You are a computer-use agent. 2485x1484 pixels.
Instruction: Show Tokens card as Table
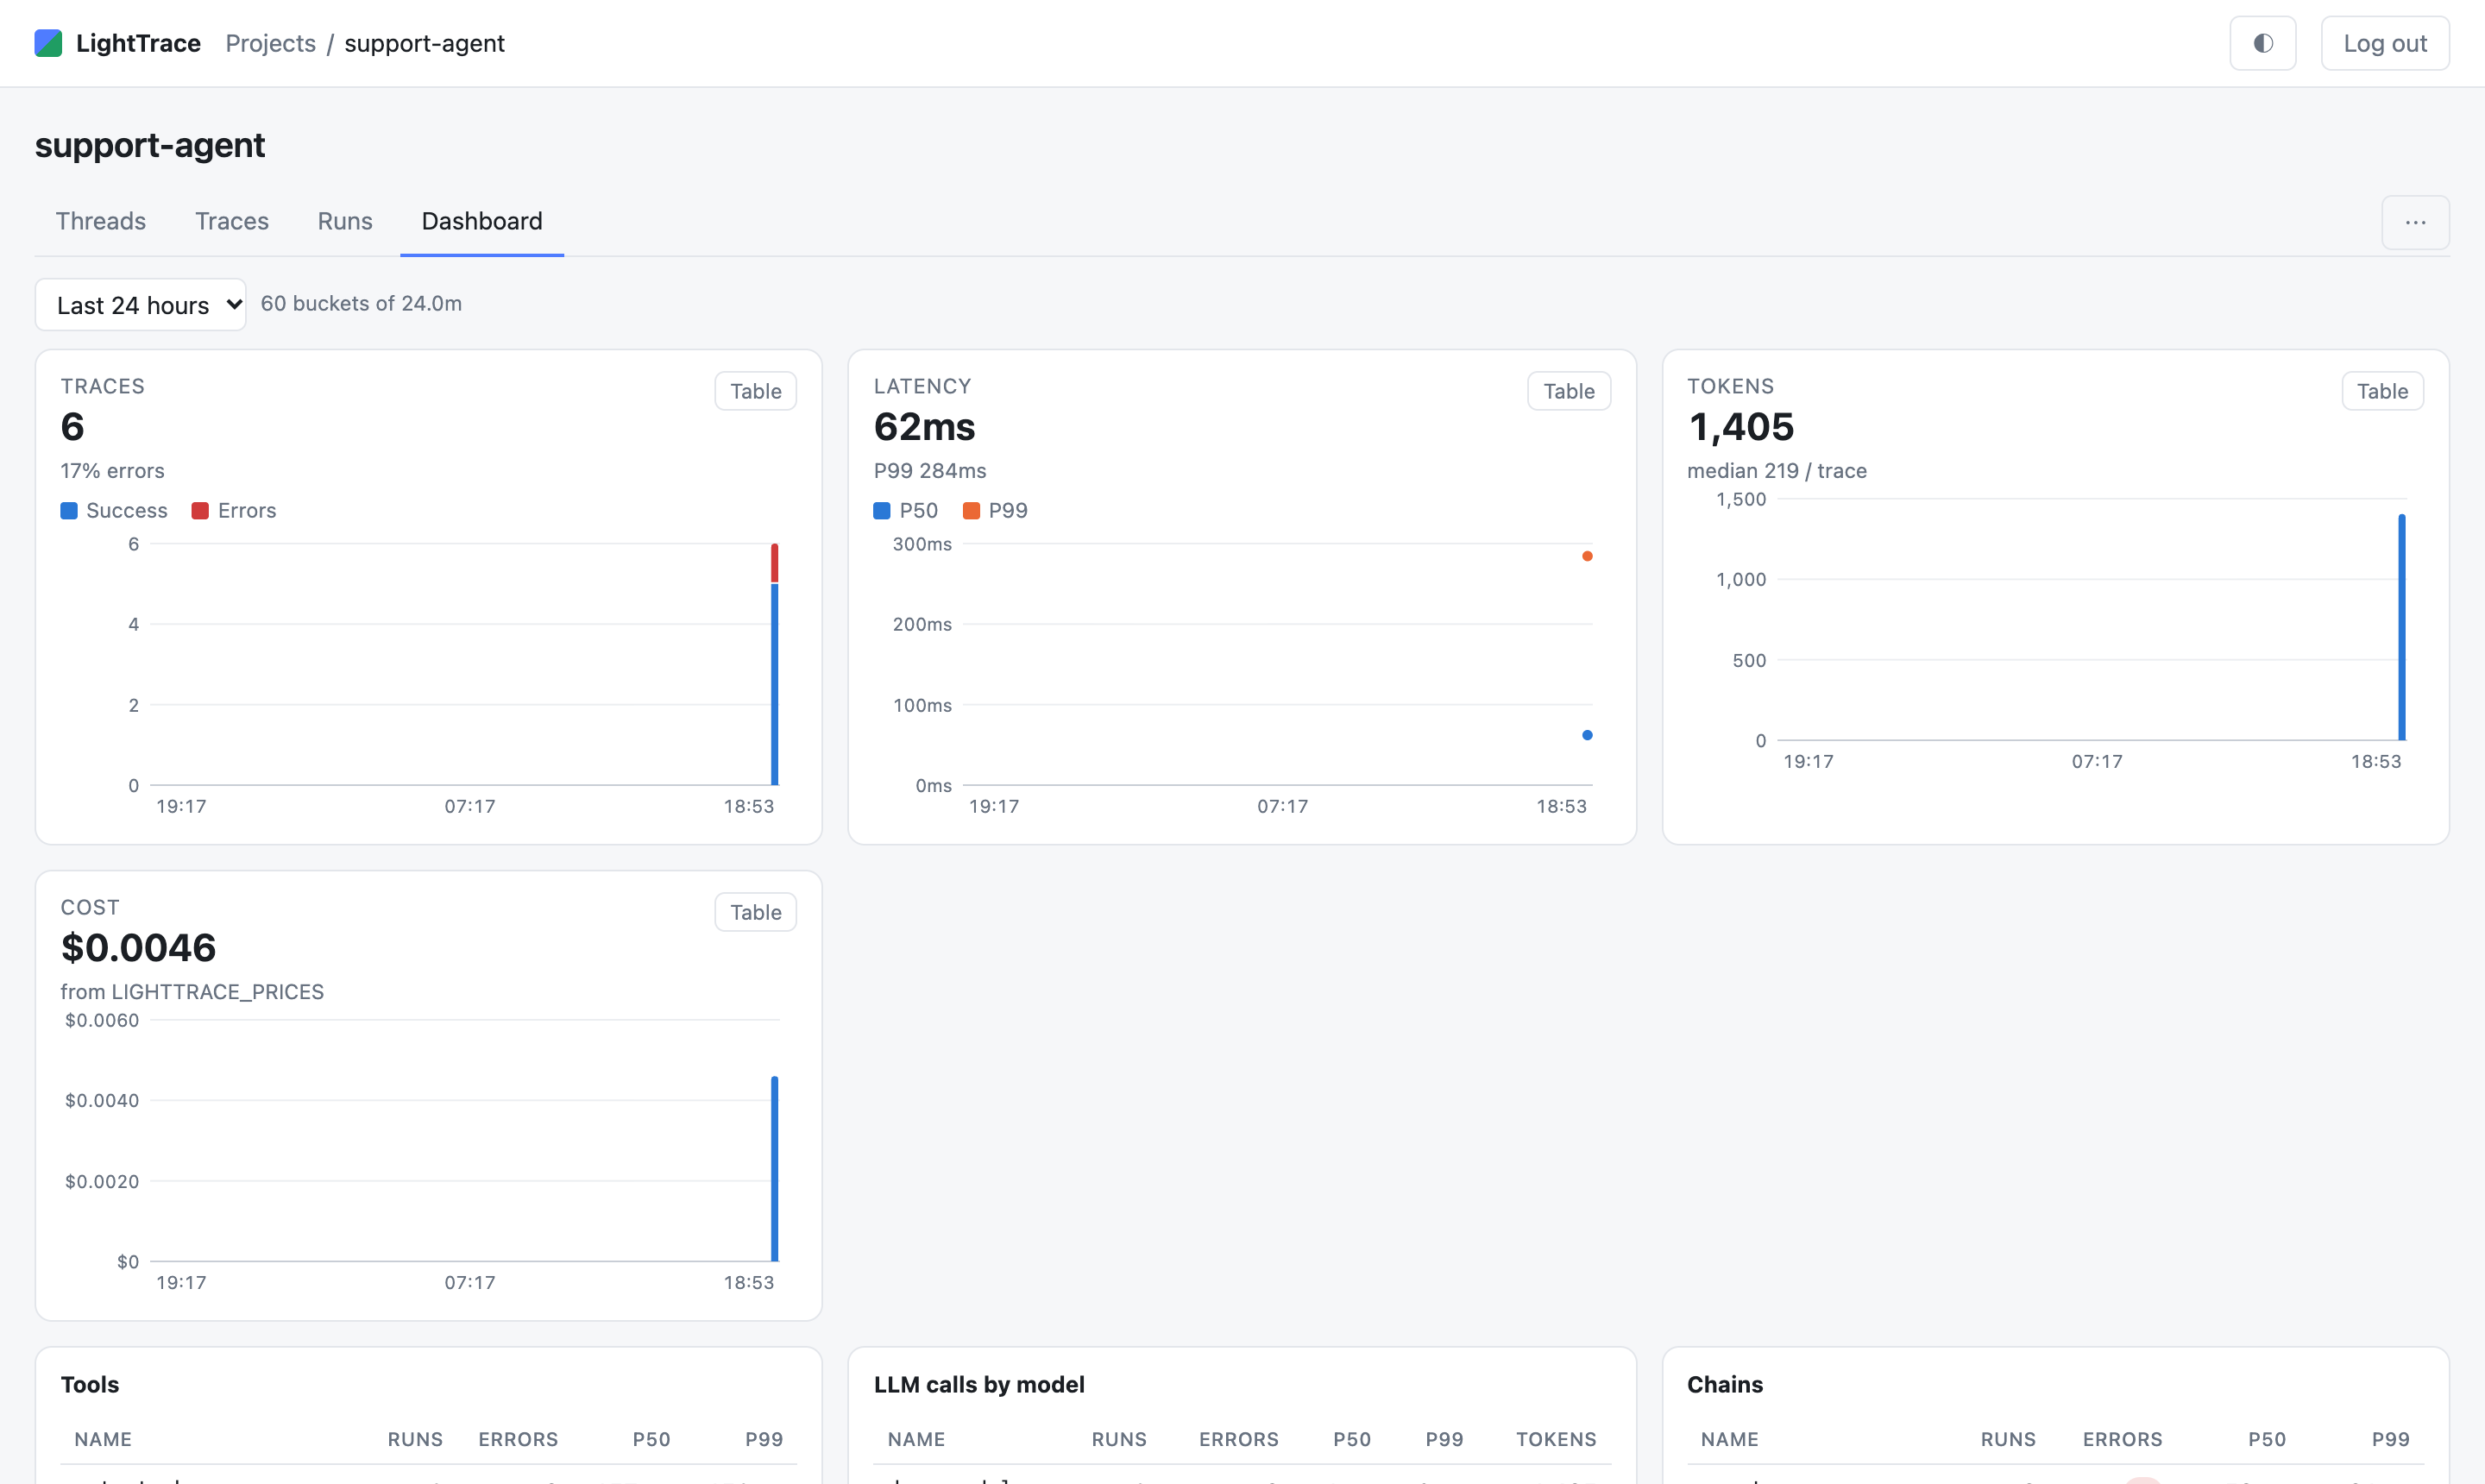tap(2382, 391)
